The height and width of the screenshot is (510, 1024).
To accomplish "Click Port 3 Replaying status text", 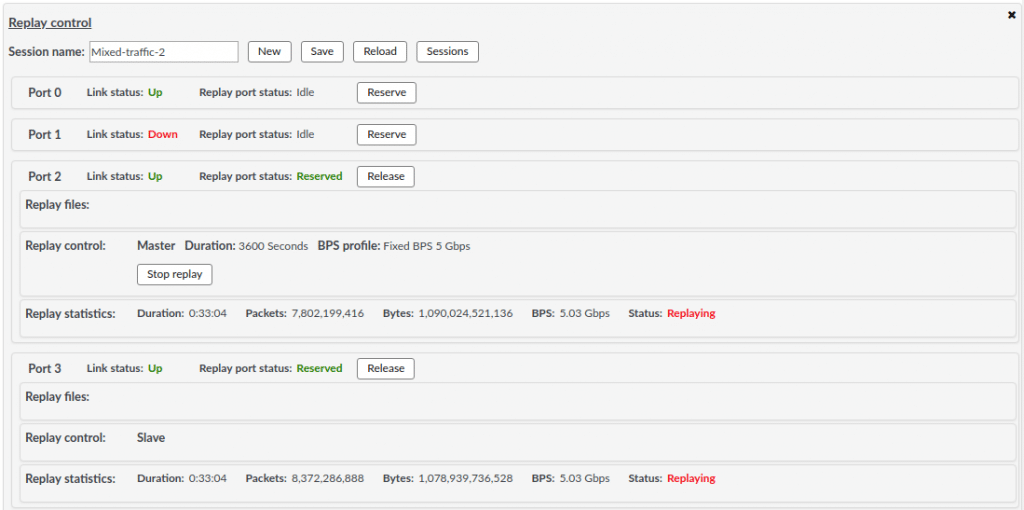I will [x=691, y=479].
